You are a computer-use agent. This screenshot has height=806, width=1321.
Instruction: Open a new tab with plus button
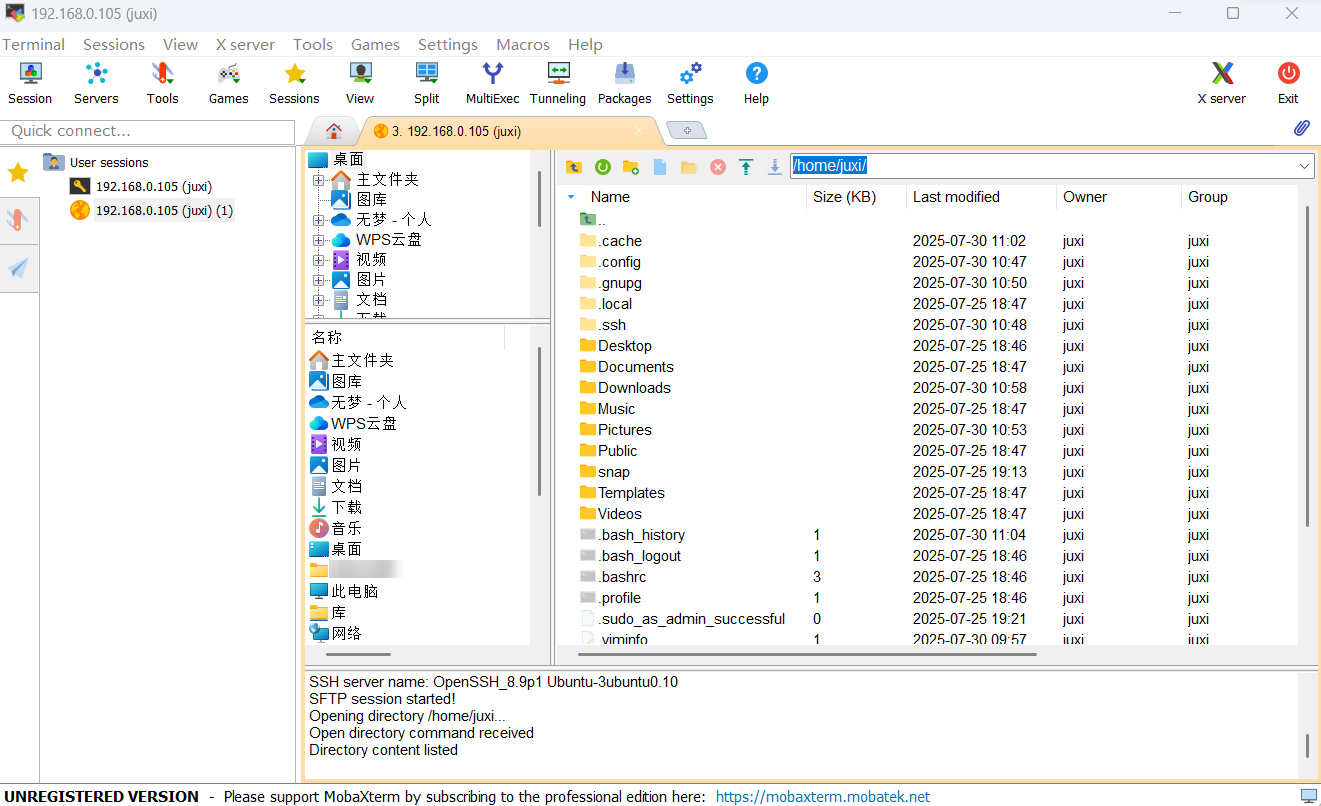tap(687, 131)
